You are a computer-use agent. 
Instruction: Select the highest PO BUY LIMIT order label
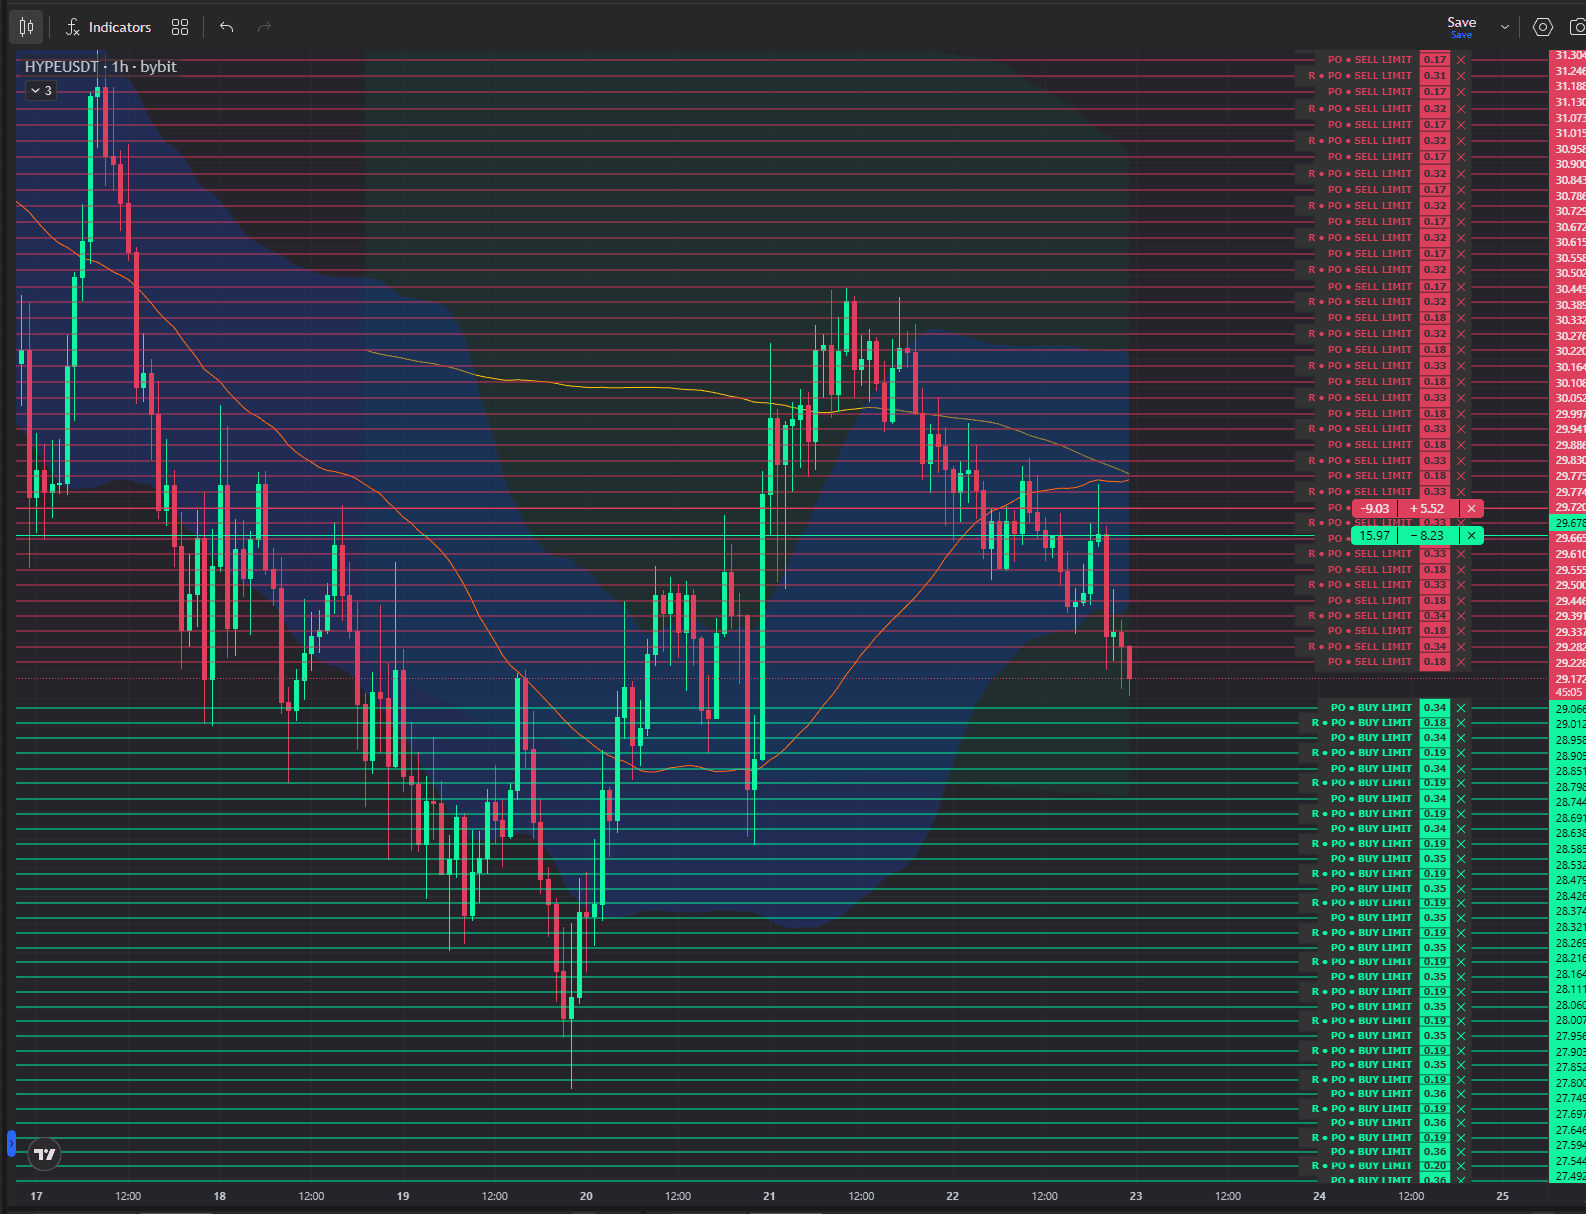1371,708
